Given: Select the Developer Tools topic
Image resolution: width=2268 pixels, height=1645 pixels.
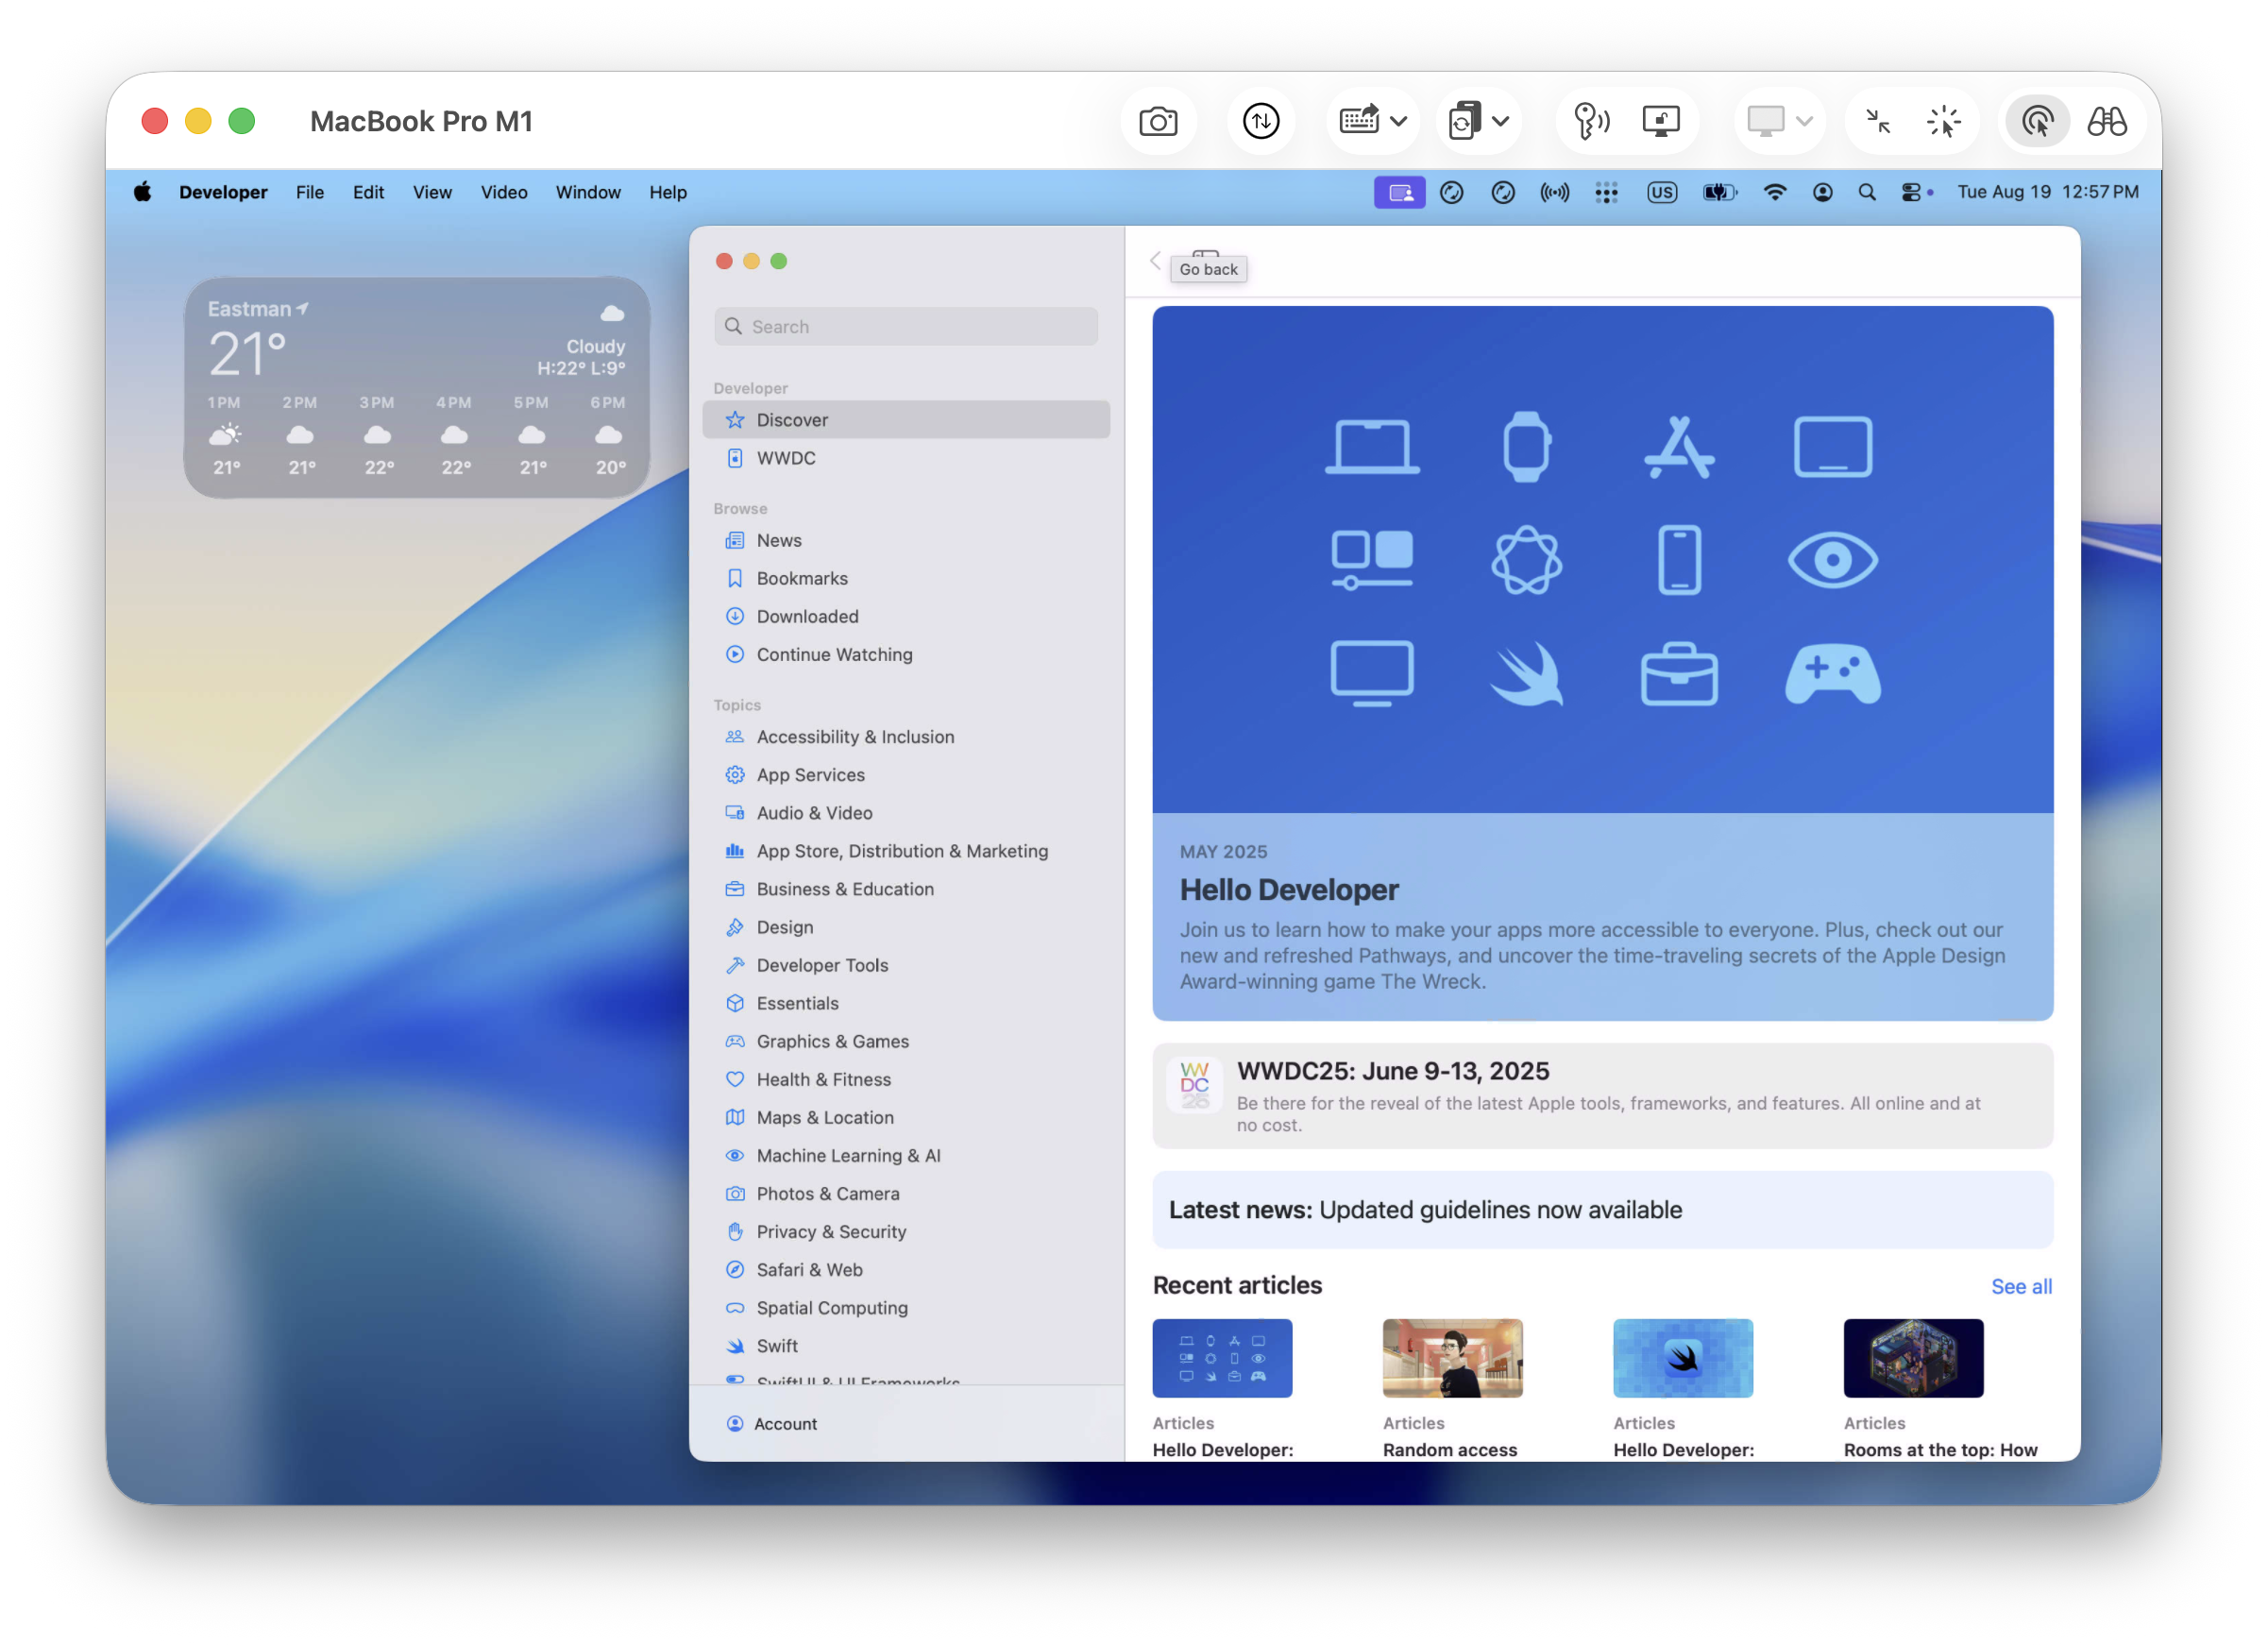Looking at the screenshot, I should 905,965.
